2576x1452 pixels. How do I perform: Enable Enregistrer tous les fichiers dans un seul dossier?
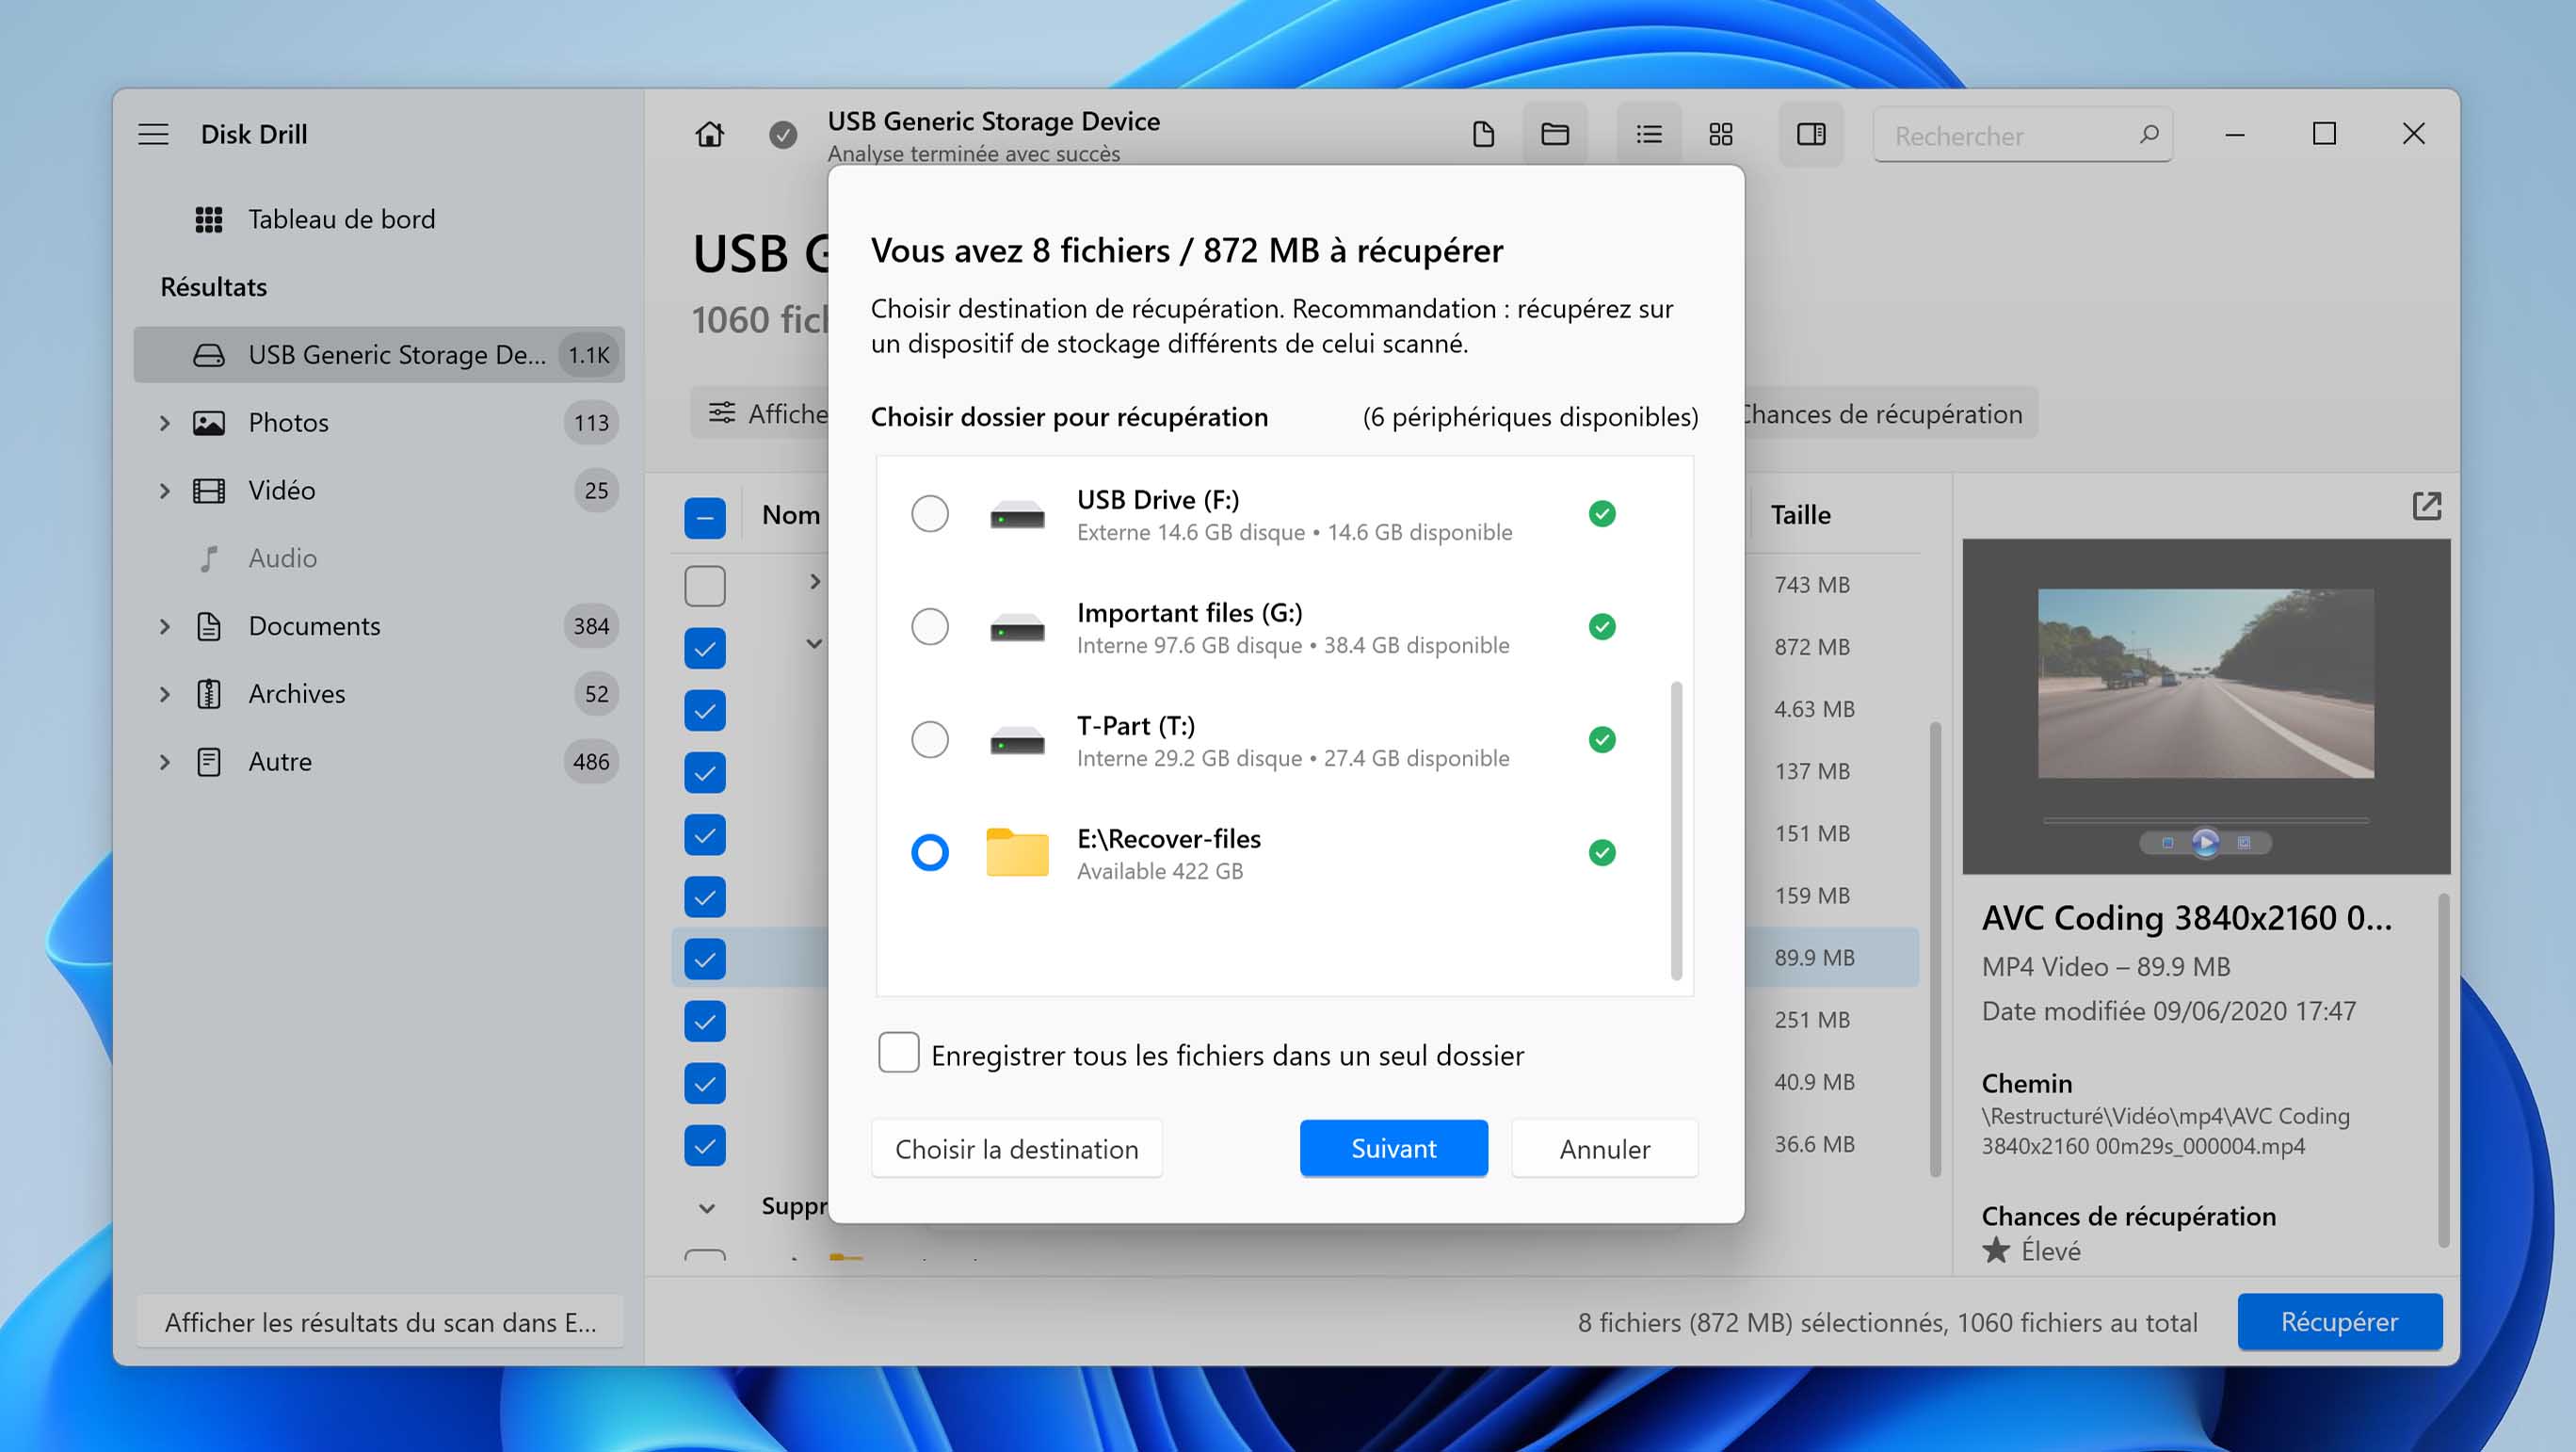(x=899, y=1054)
